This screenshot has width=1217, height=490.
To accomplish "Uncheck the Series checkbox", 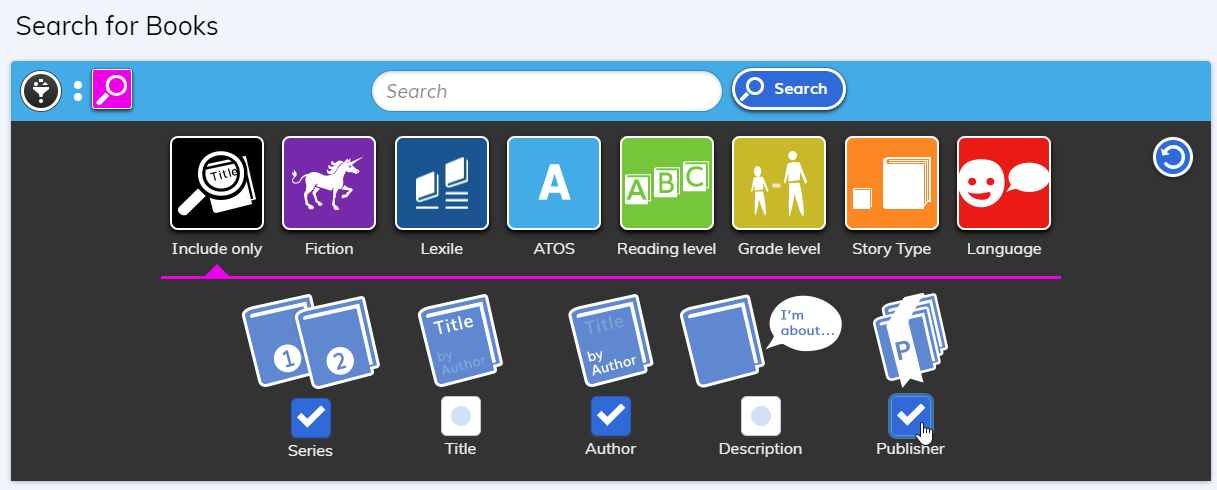I will click(311, 417).
